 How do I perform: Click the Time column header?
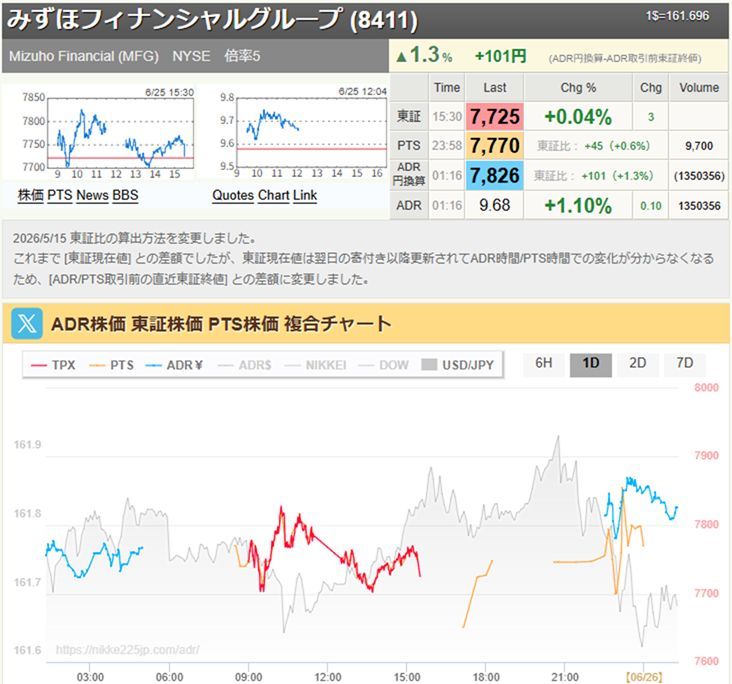coord(447,88)
